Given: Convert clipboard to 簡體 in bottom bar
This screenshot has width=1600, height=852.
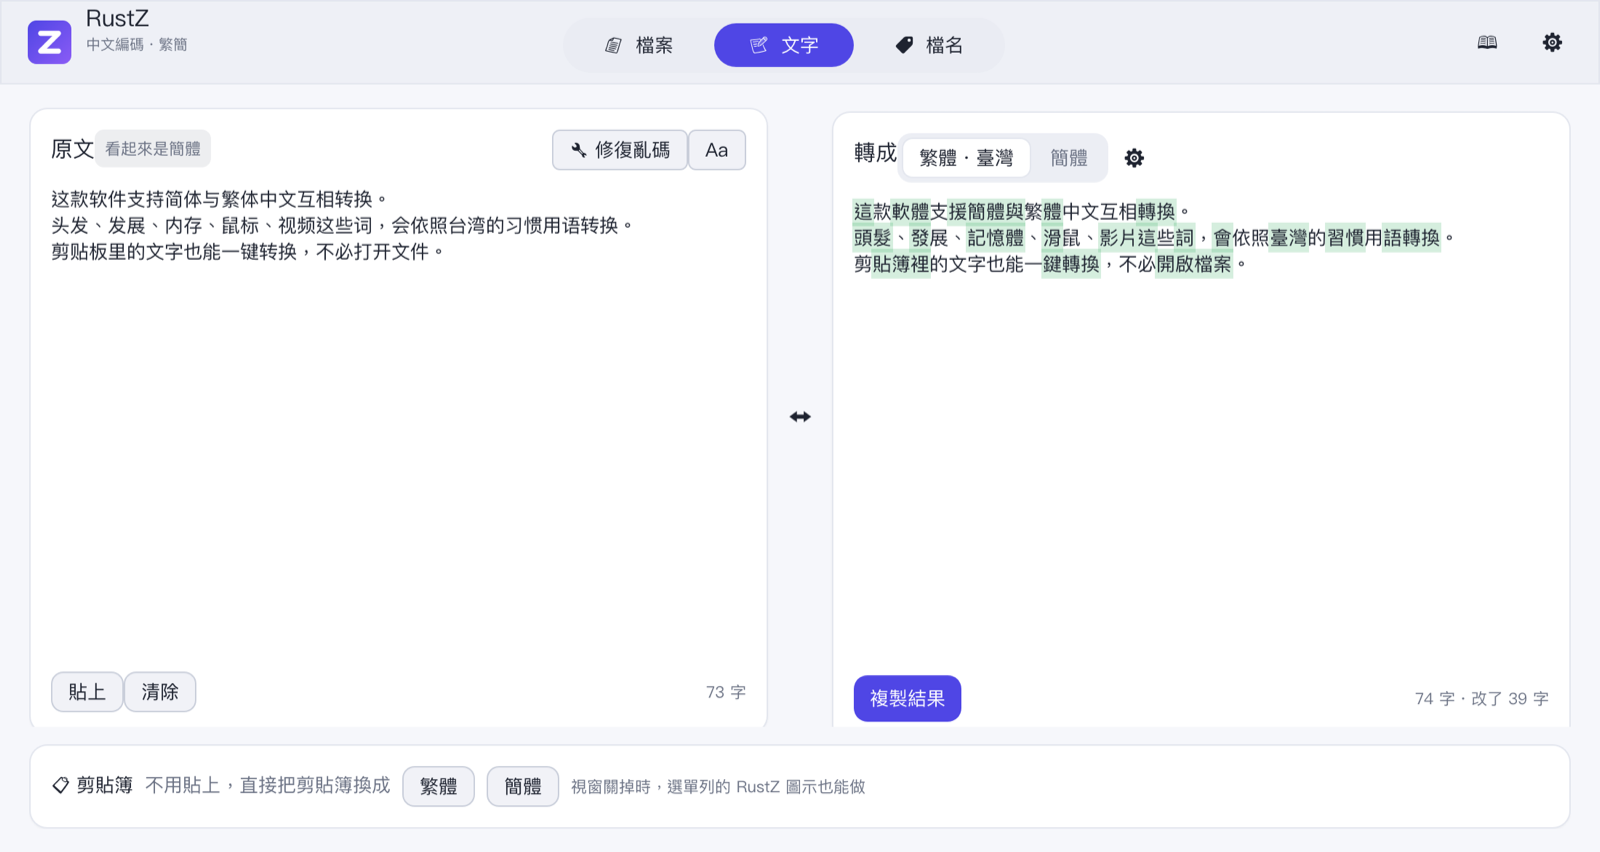Looking at the screenshot, I should 523,786.
